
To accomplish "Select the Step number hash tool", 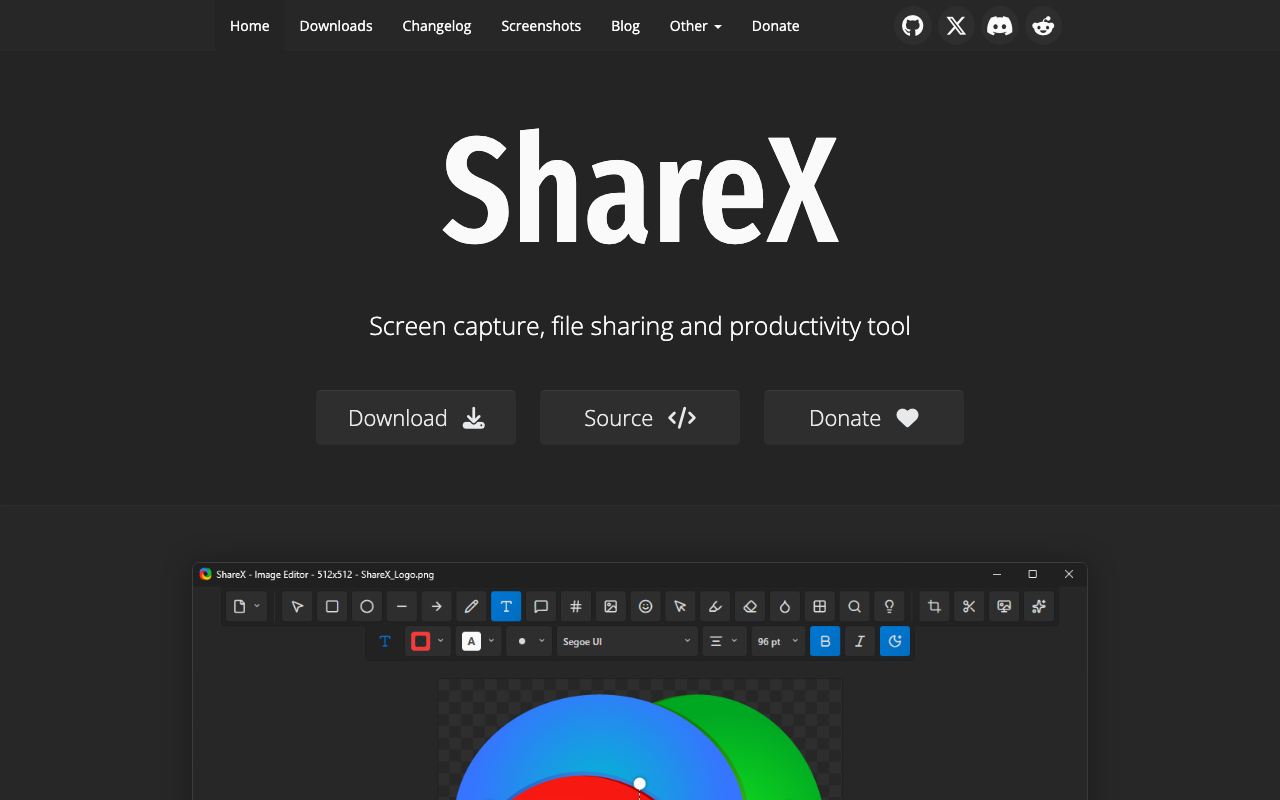I will click(576, 606).
